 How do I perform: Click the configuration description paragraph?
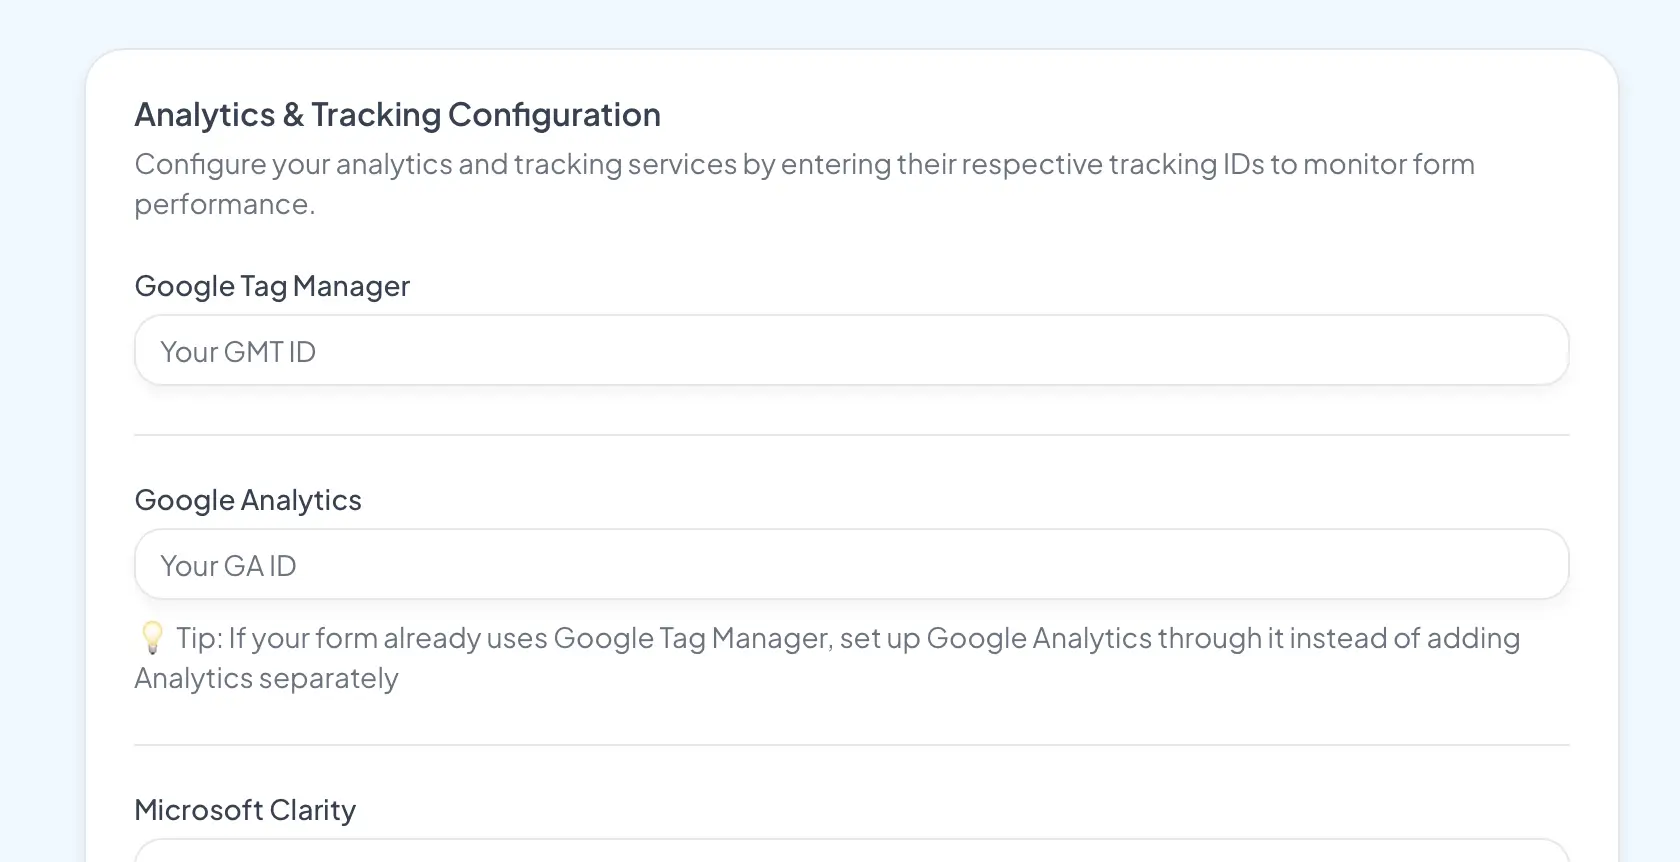click(803, 165)
